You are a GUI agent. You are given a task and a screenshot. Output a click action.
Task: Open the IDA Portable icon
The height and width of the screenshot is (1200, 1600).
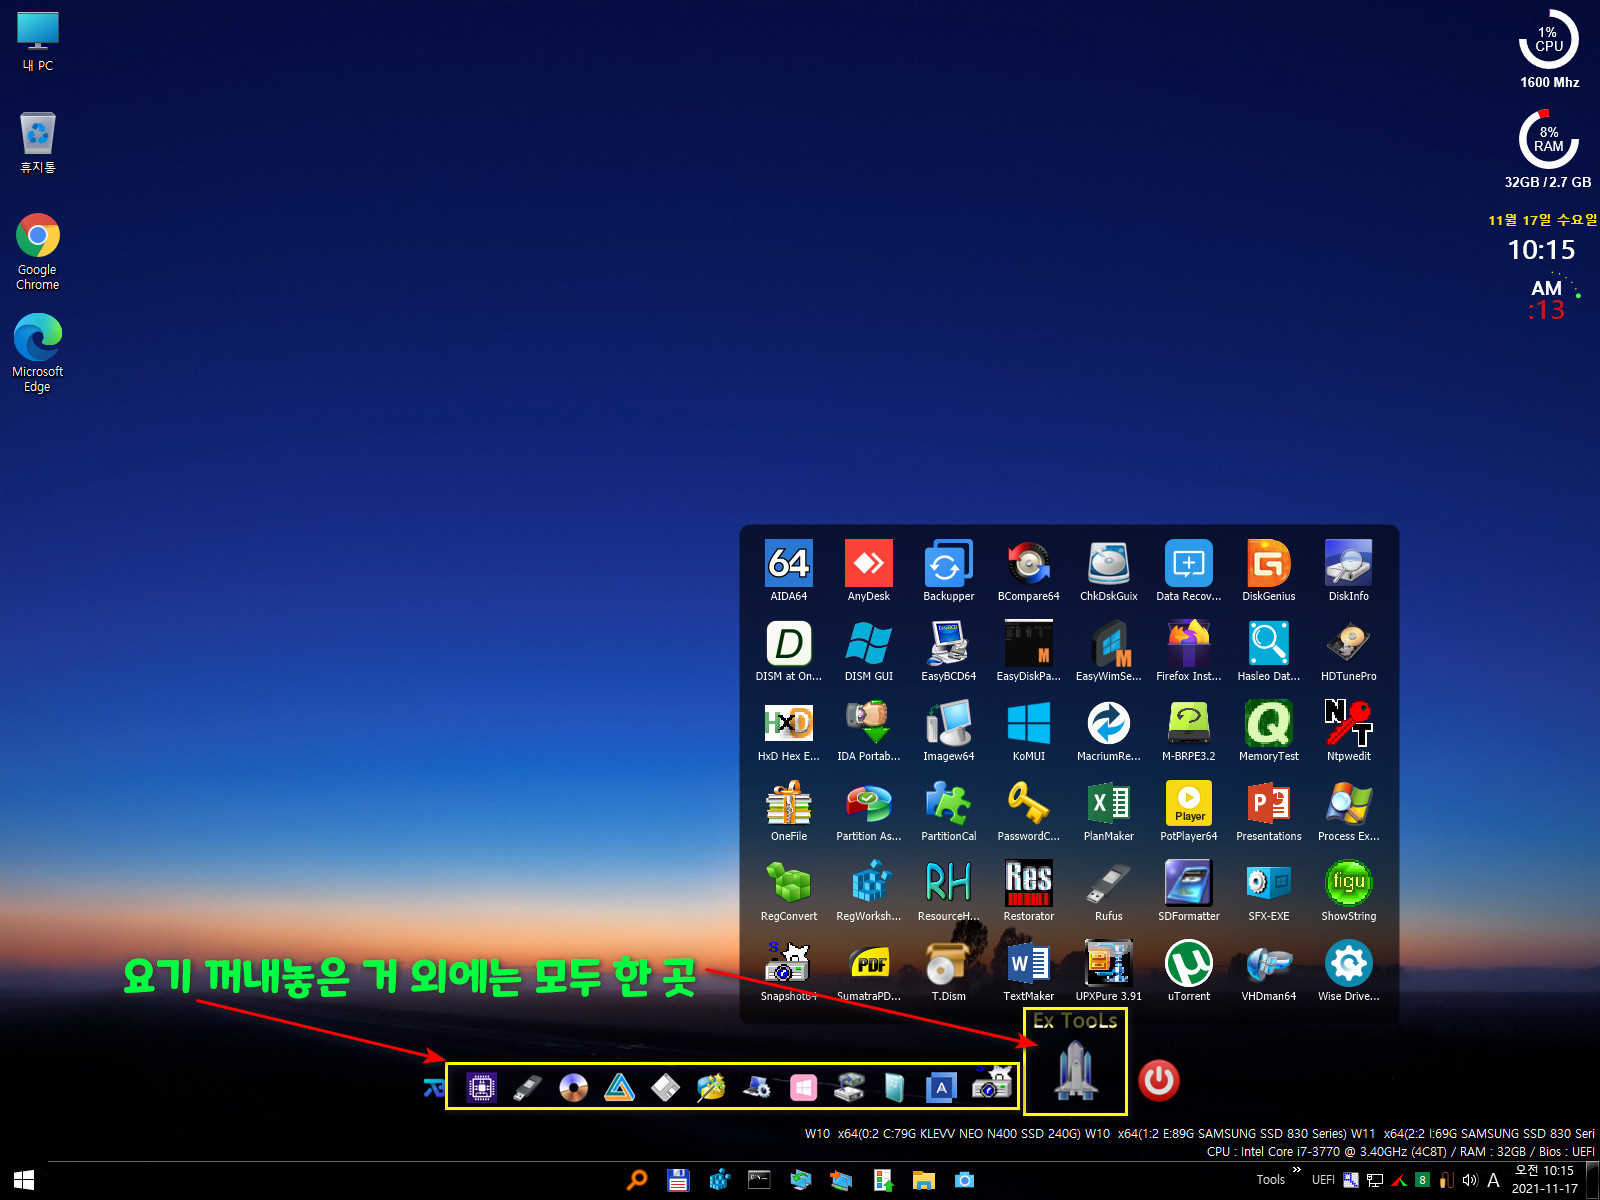click(868, 724)
